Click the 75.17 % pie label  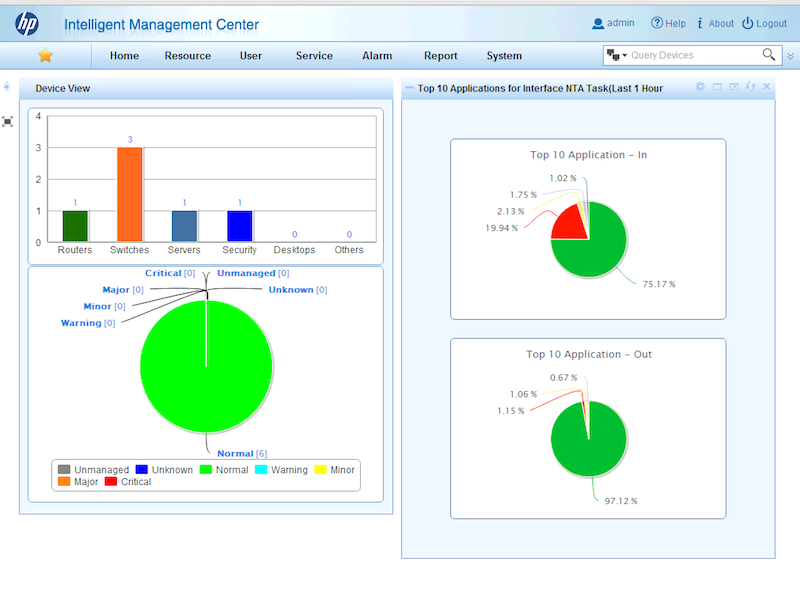click(659, 284)
